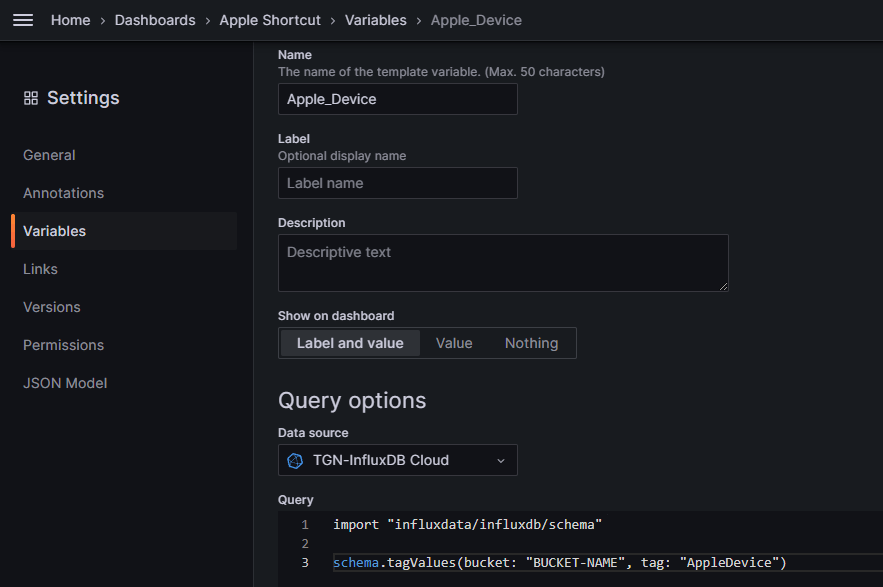Navigate to Dashboards breadcrumb
This screenshot has height=587, width=883.
(x=155, y=20)
